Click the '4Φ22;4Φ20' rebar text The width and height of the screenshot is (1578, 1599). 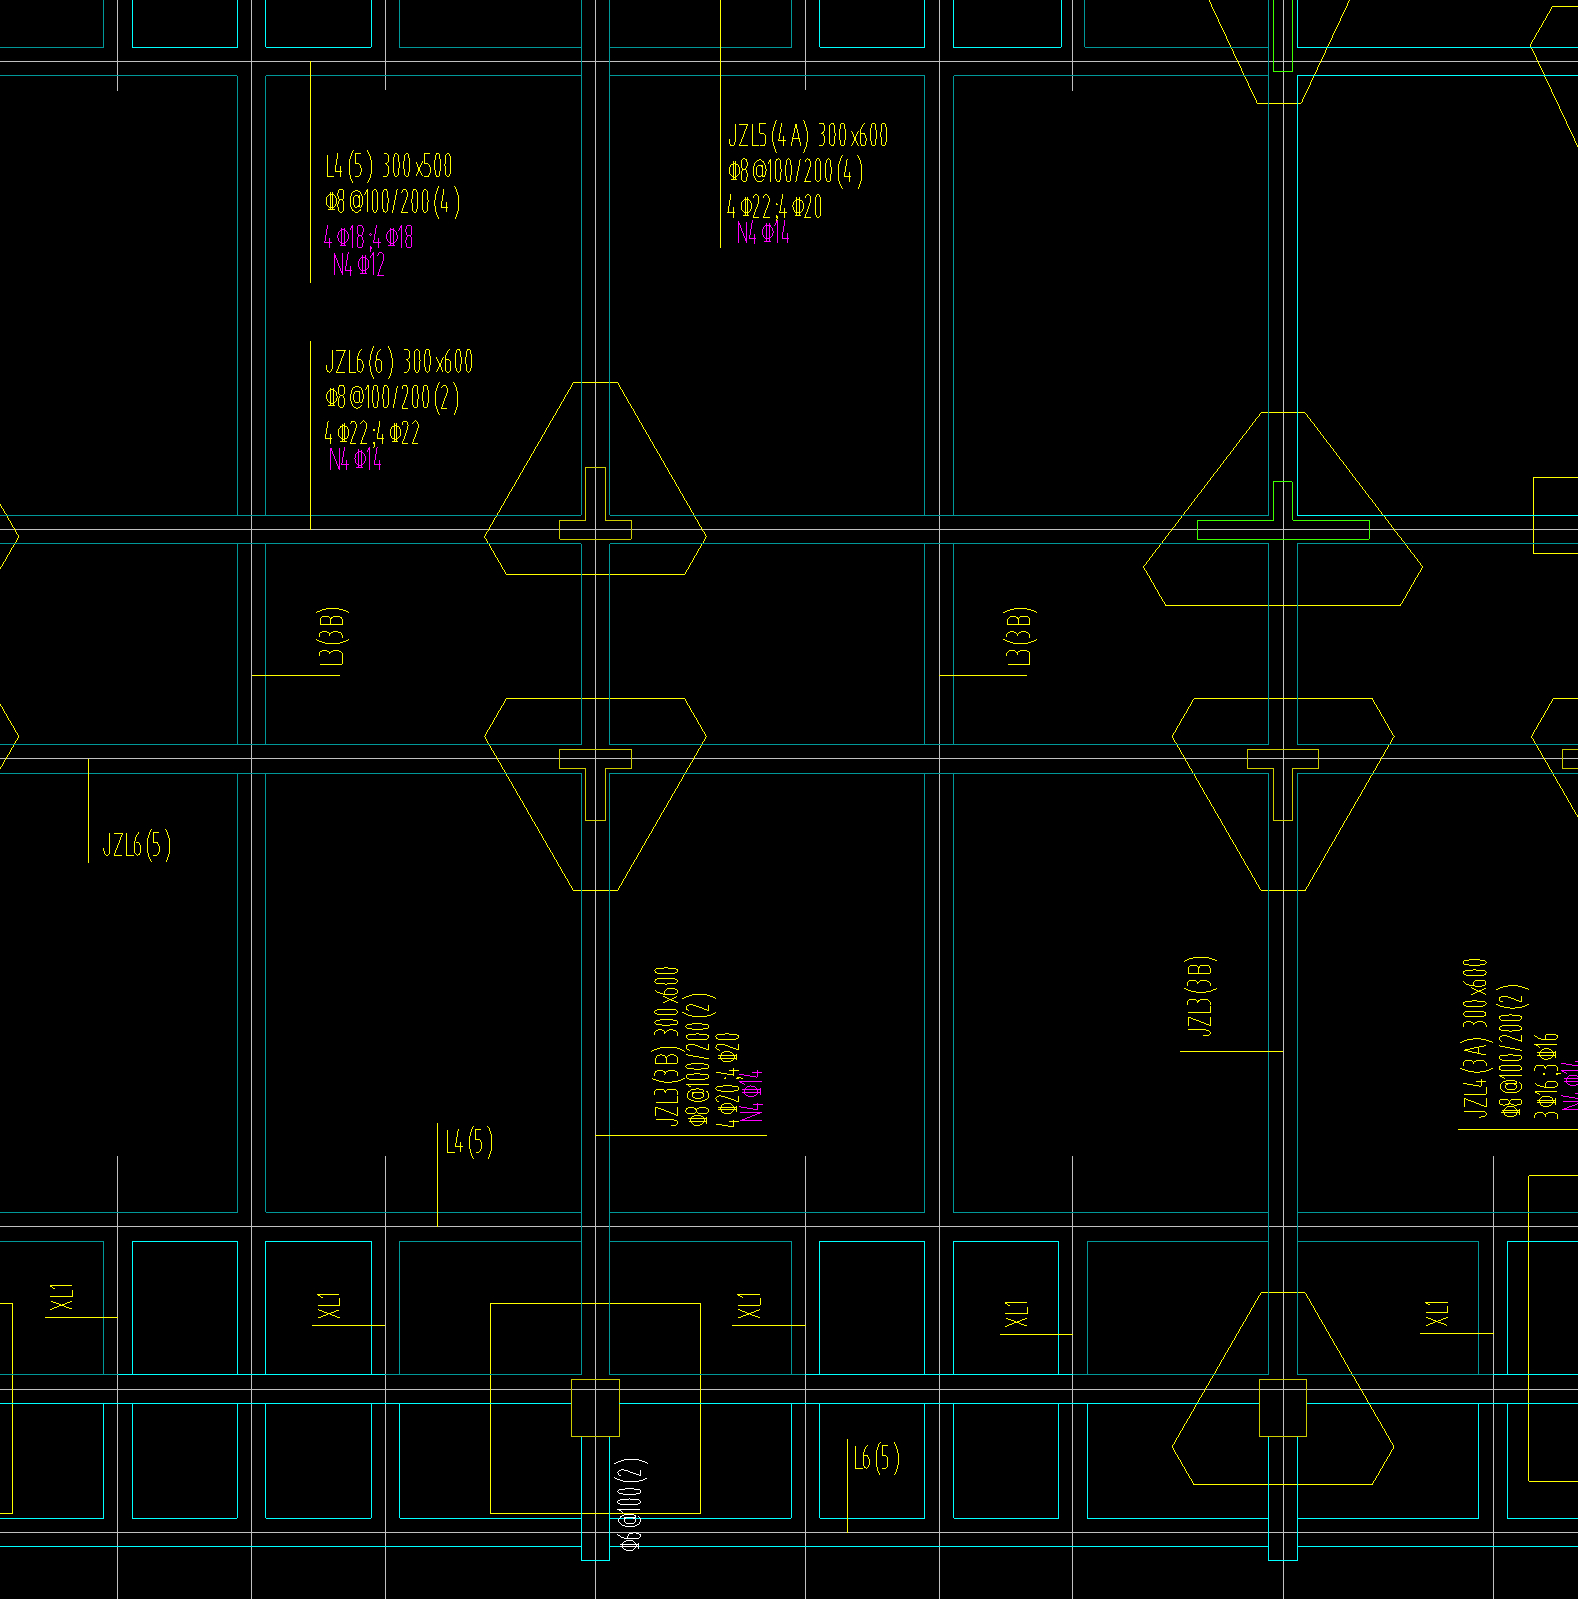774,207
